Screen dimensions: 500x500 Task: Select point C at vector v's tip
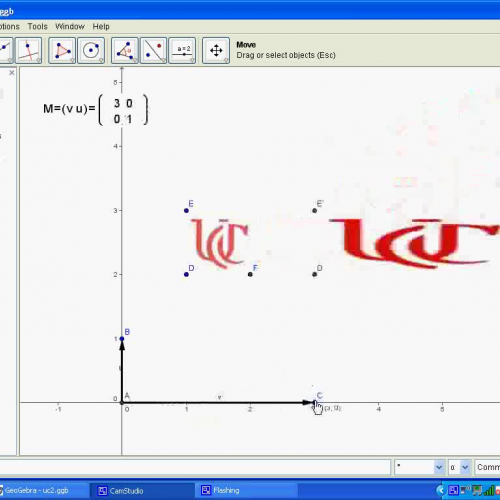coord(314,403)
